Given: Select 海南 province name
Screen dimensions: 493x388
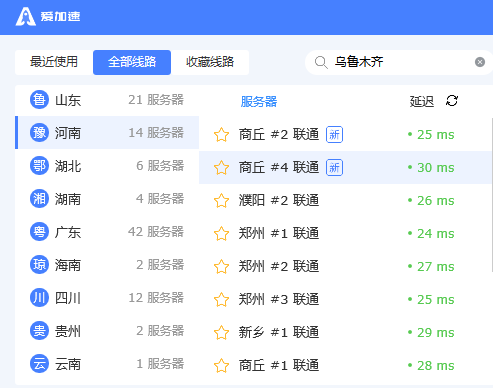Looking at the screenshot, I should coord(68,265).
